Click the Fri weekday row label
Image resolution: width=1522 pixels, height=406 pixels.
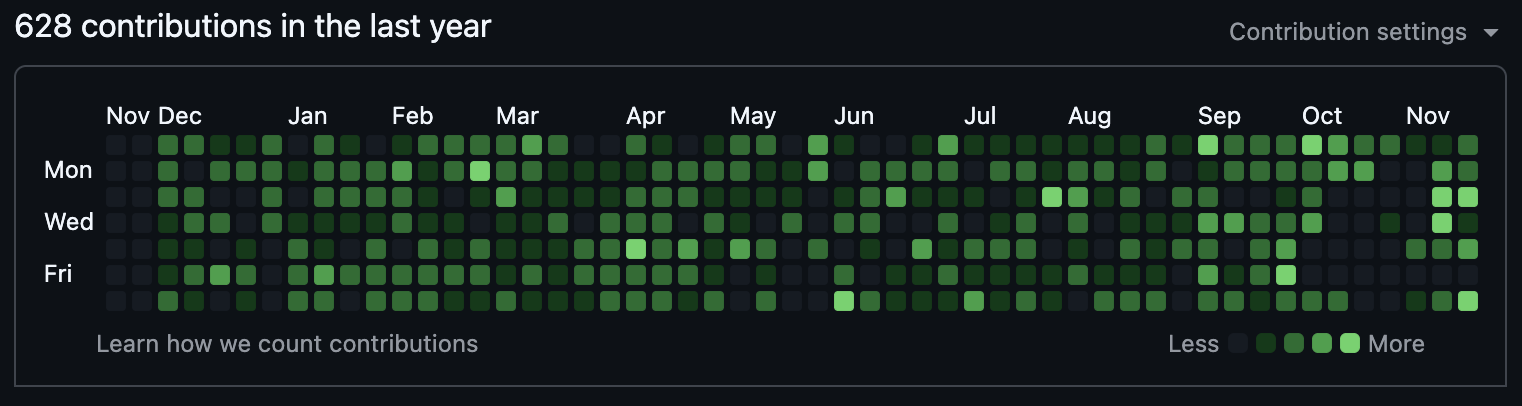59,274
